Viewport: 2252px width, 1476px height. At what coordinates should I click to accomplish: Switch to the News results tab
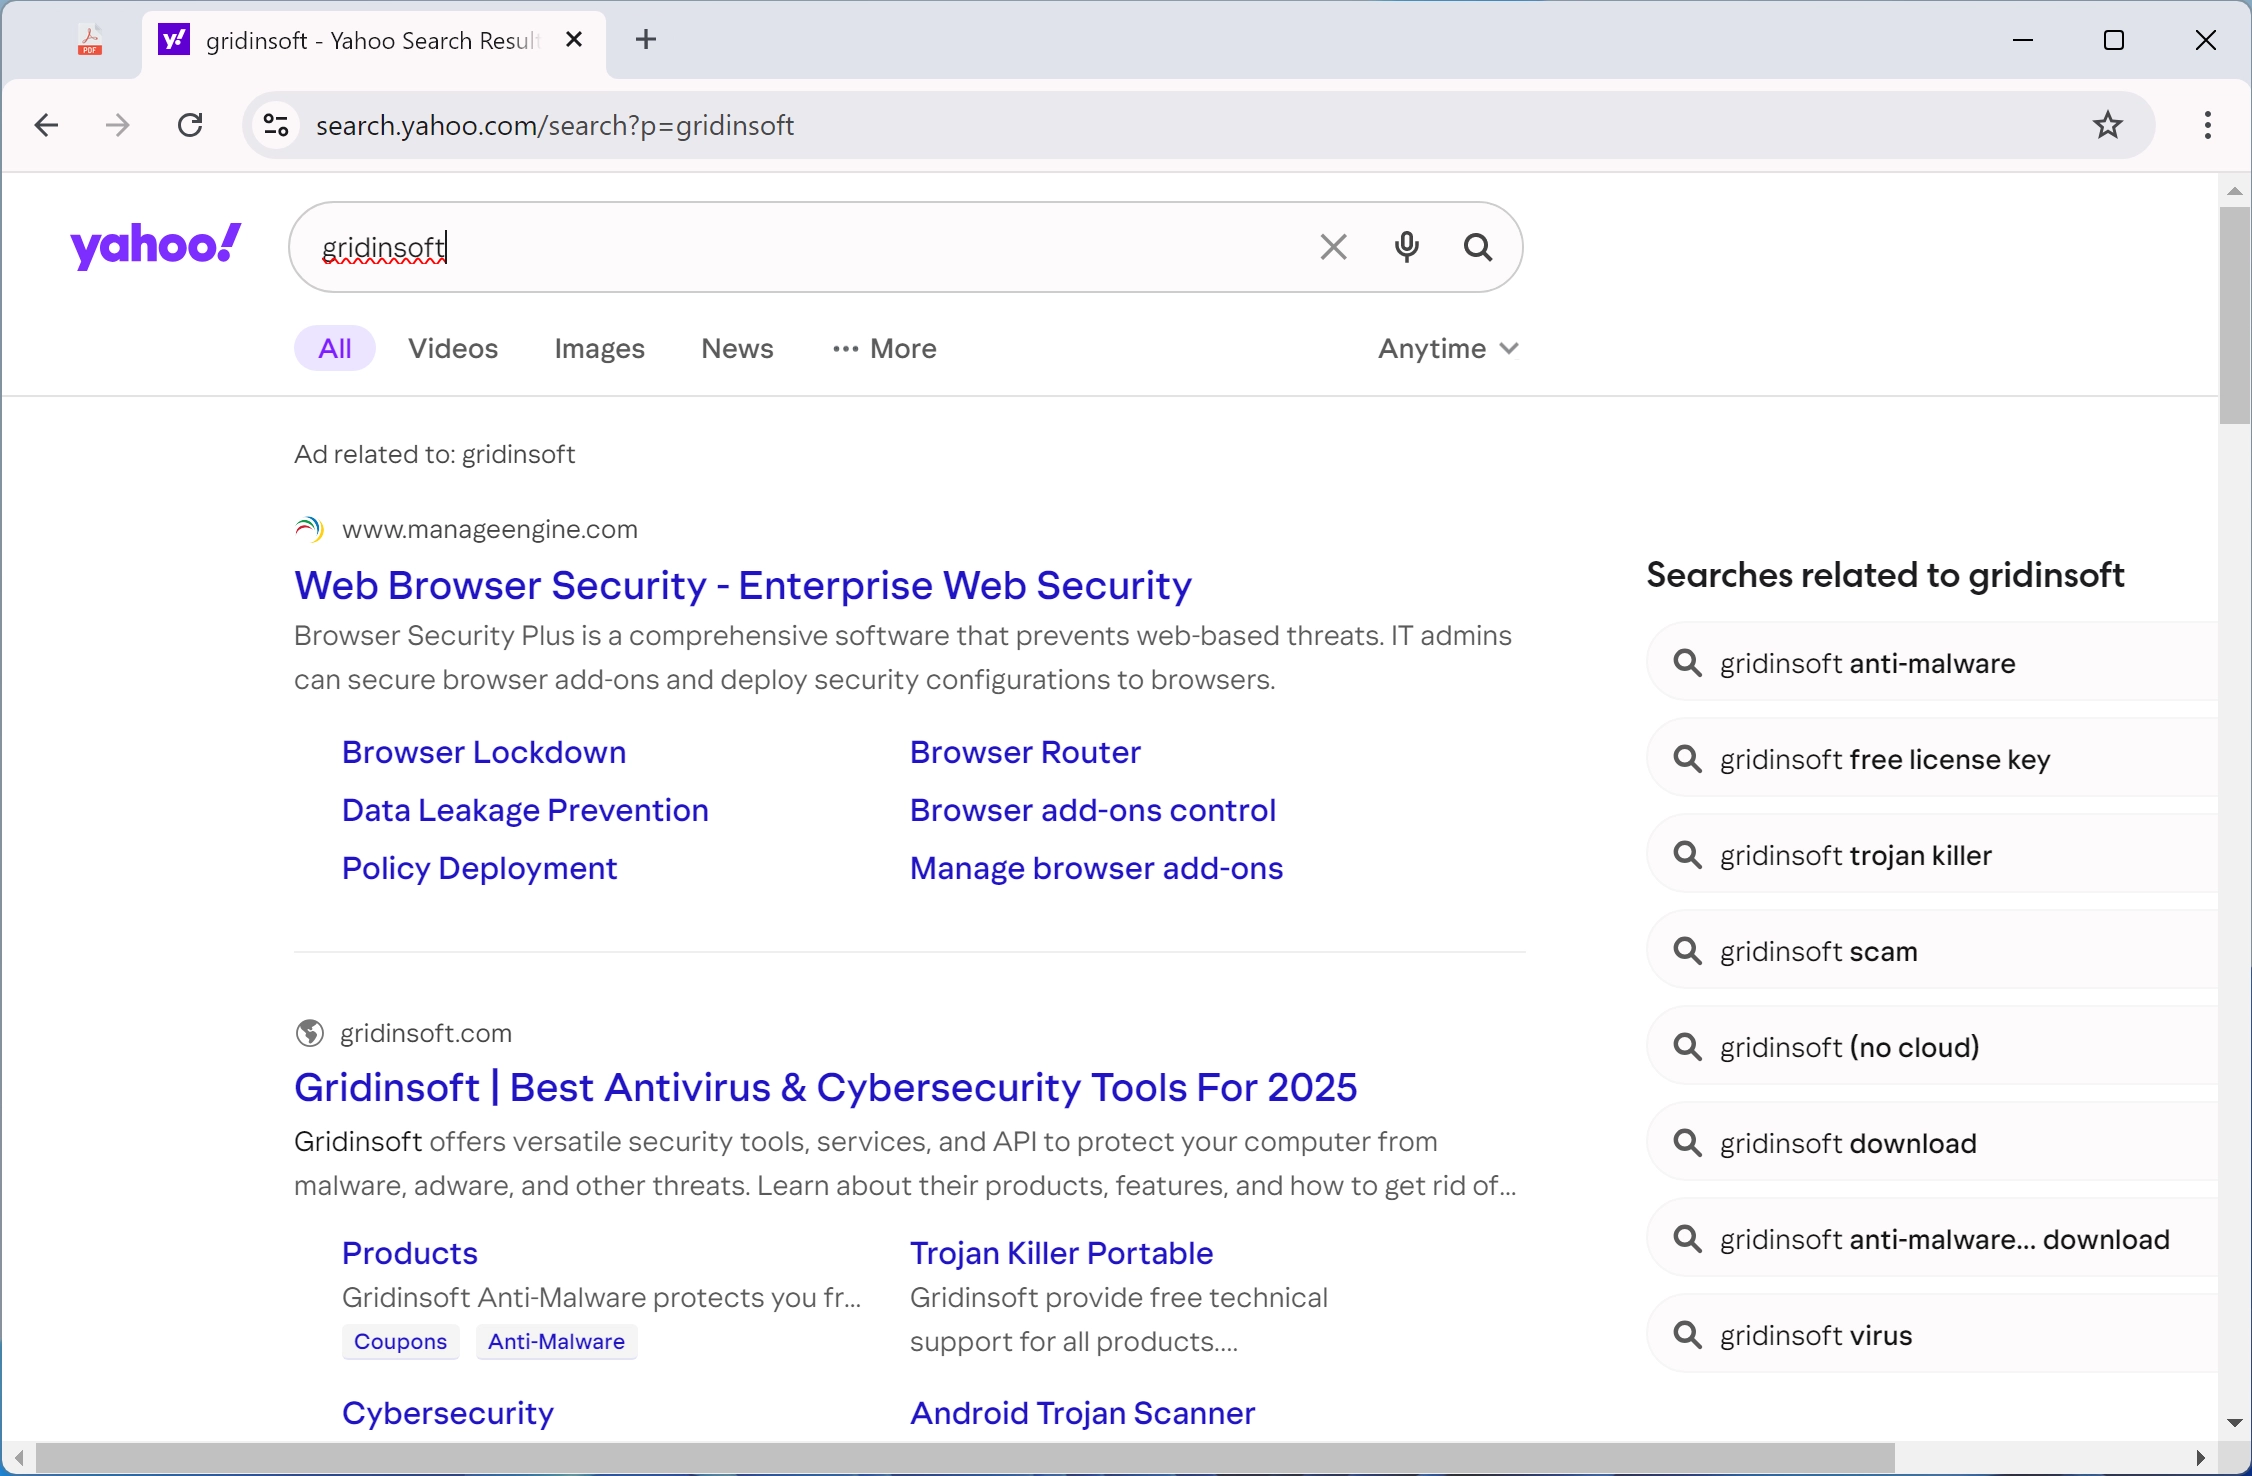(737, 348)
